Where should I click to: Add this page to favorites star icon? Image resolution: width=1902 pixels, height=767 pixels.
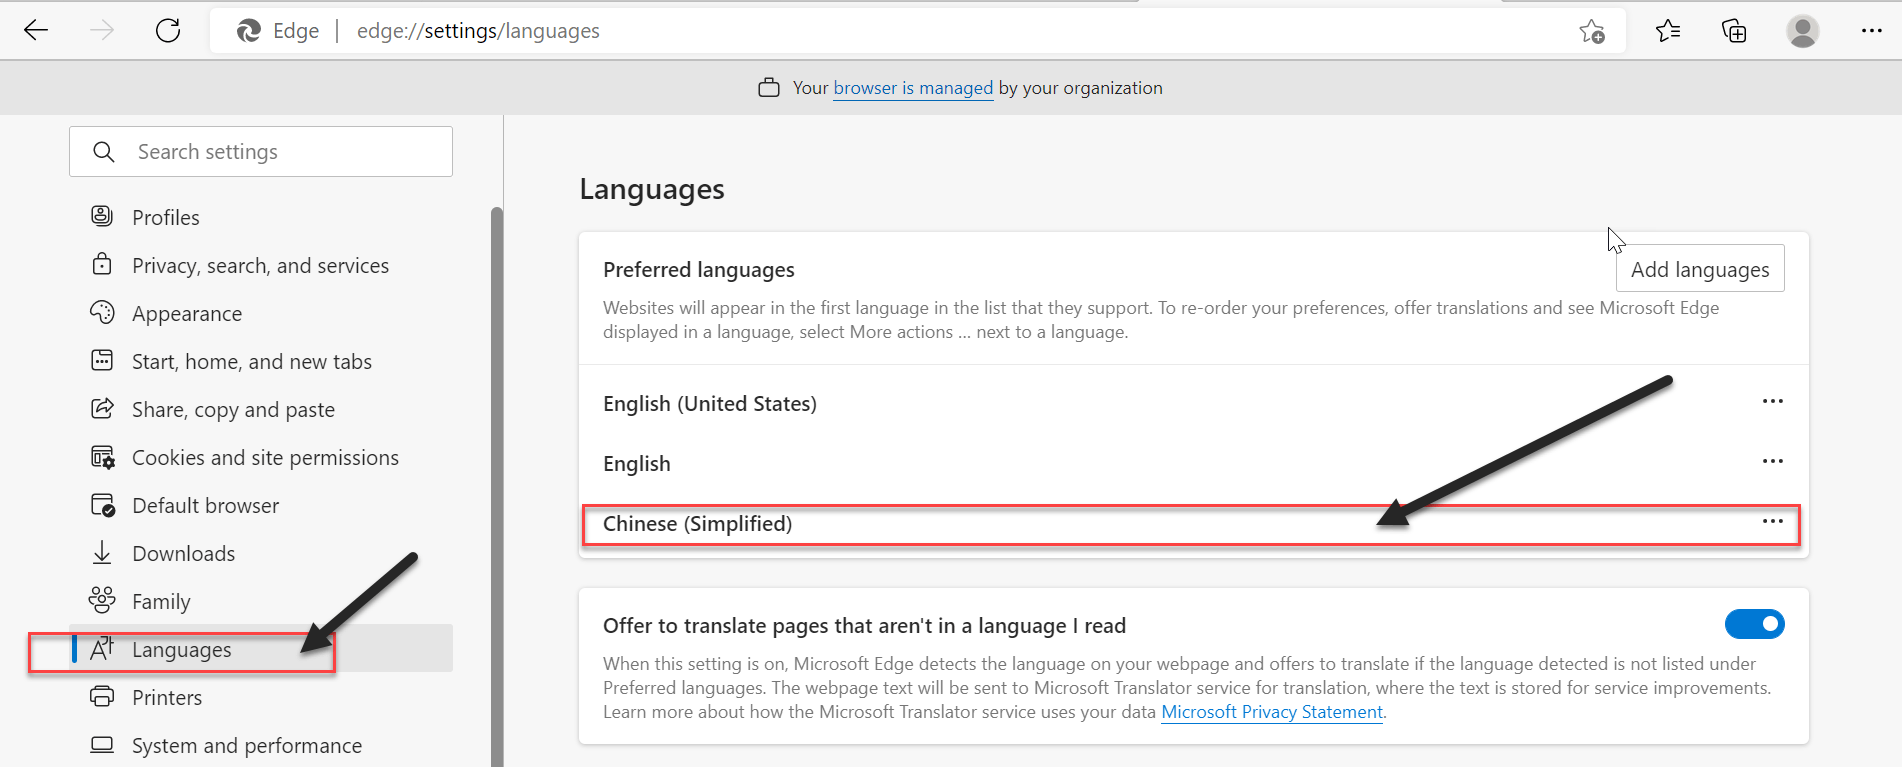click(1592, 31)
